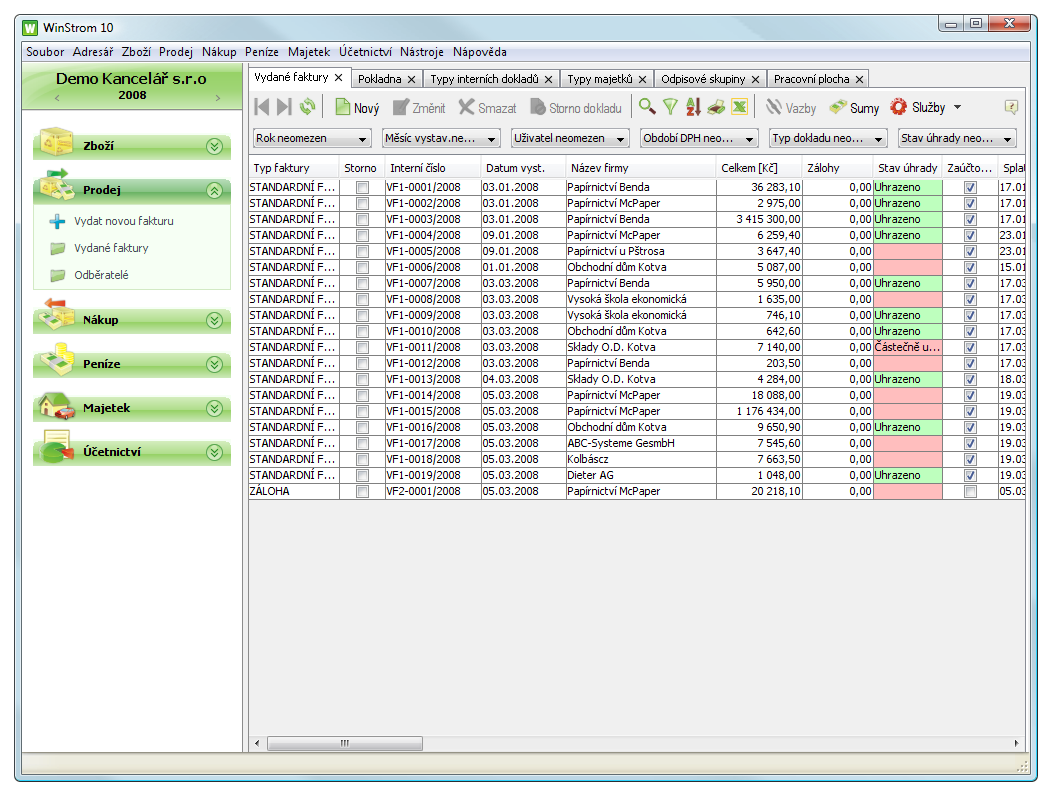The width and height of the screenshot is (1056, 800).
Task: Open Odběratelé in the sidebar
Action: coord(101,275)
